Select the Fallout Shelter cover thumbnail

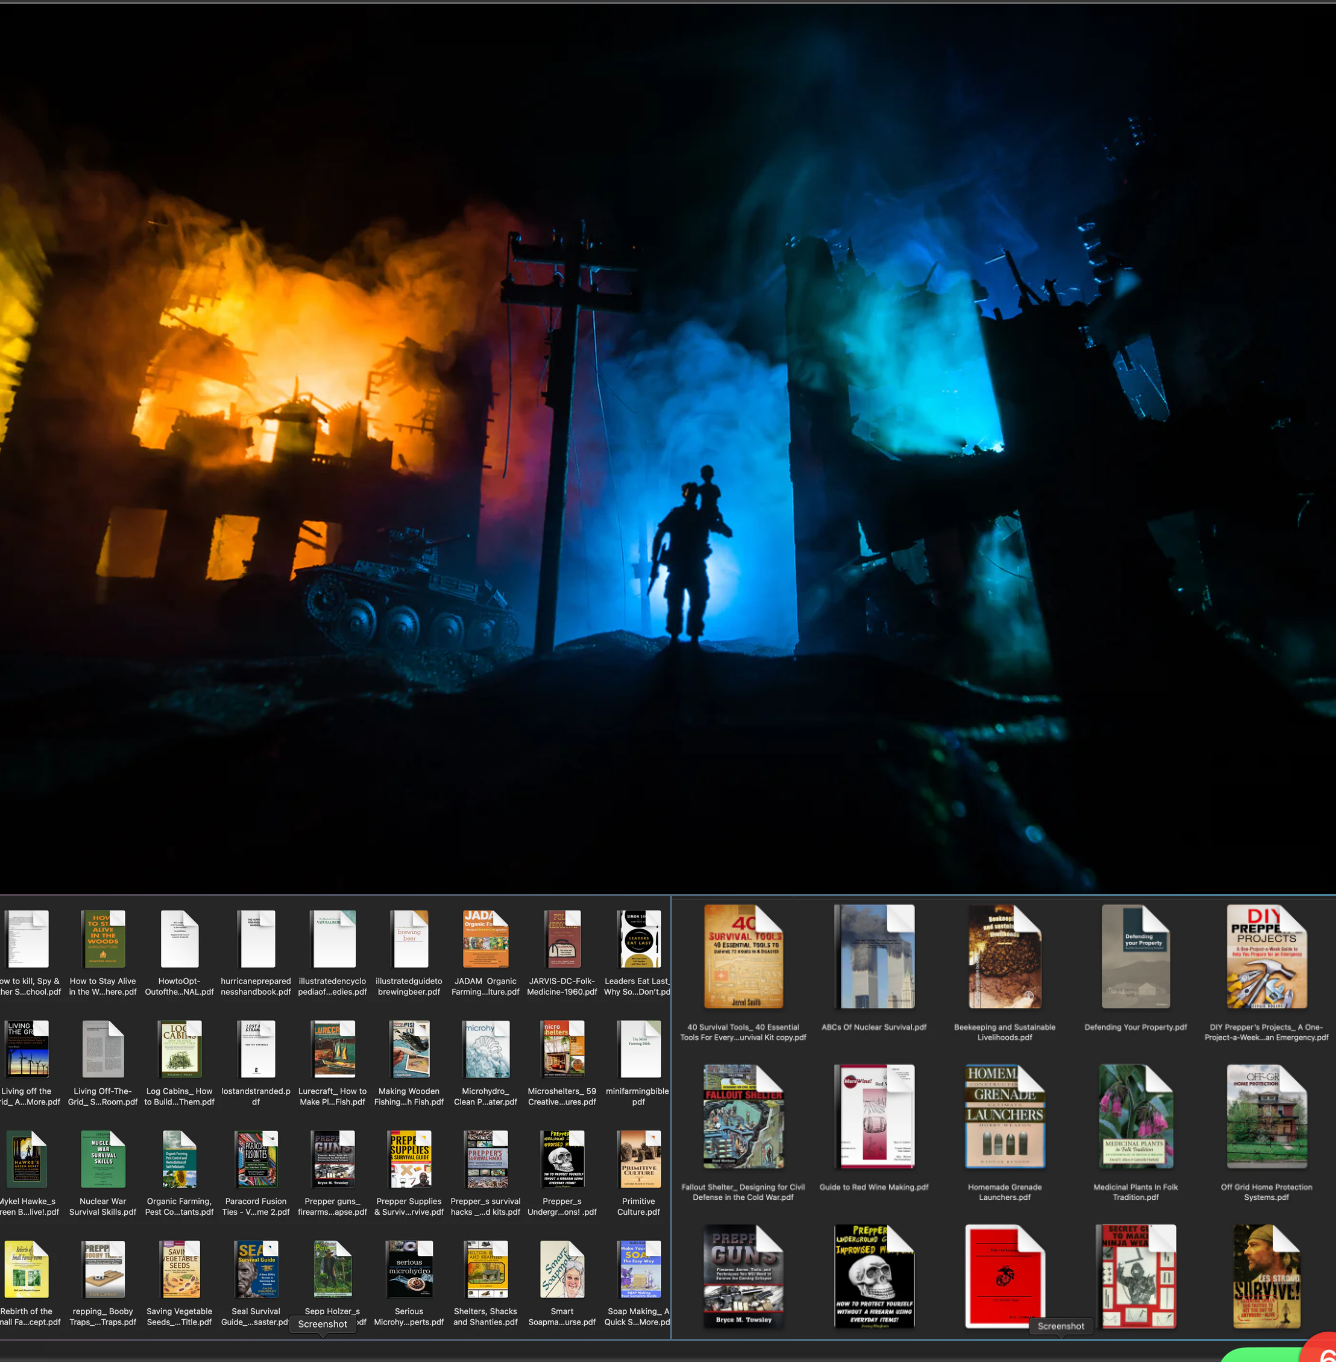[743, 1117]
